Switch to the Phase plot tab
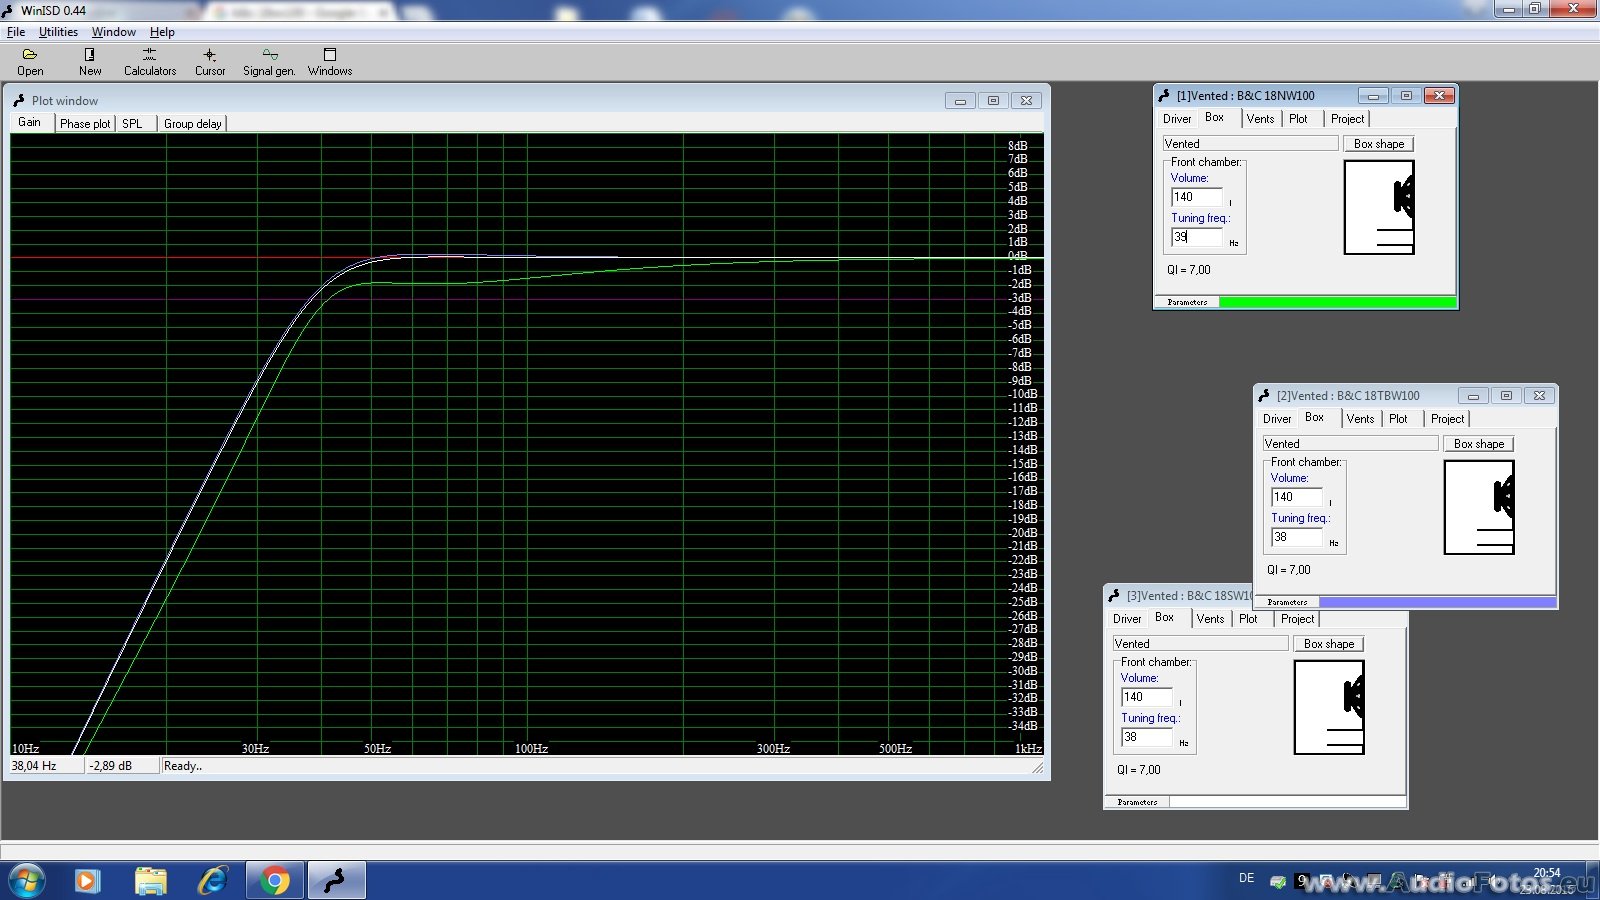1600x900 pixels. point(85,124)
